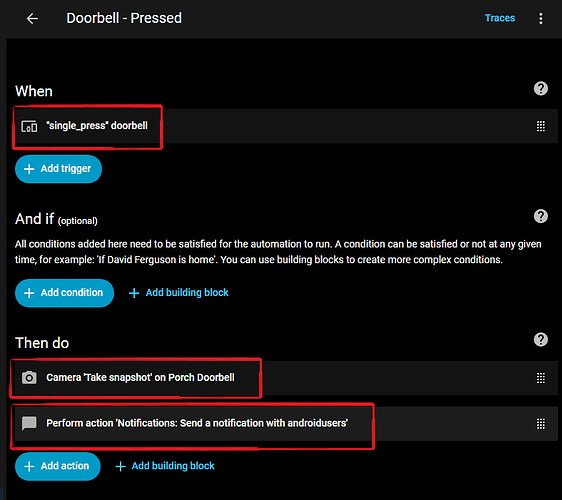This screenshot has width=562, height=500.
Task: Click the Add action button
Action: [58, 466]
